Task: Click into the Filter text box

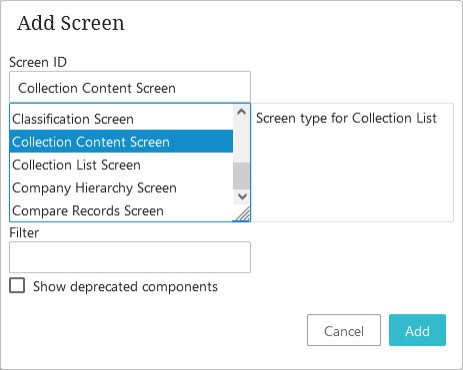Action: pos(130,257)
